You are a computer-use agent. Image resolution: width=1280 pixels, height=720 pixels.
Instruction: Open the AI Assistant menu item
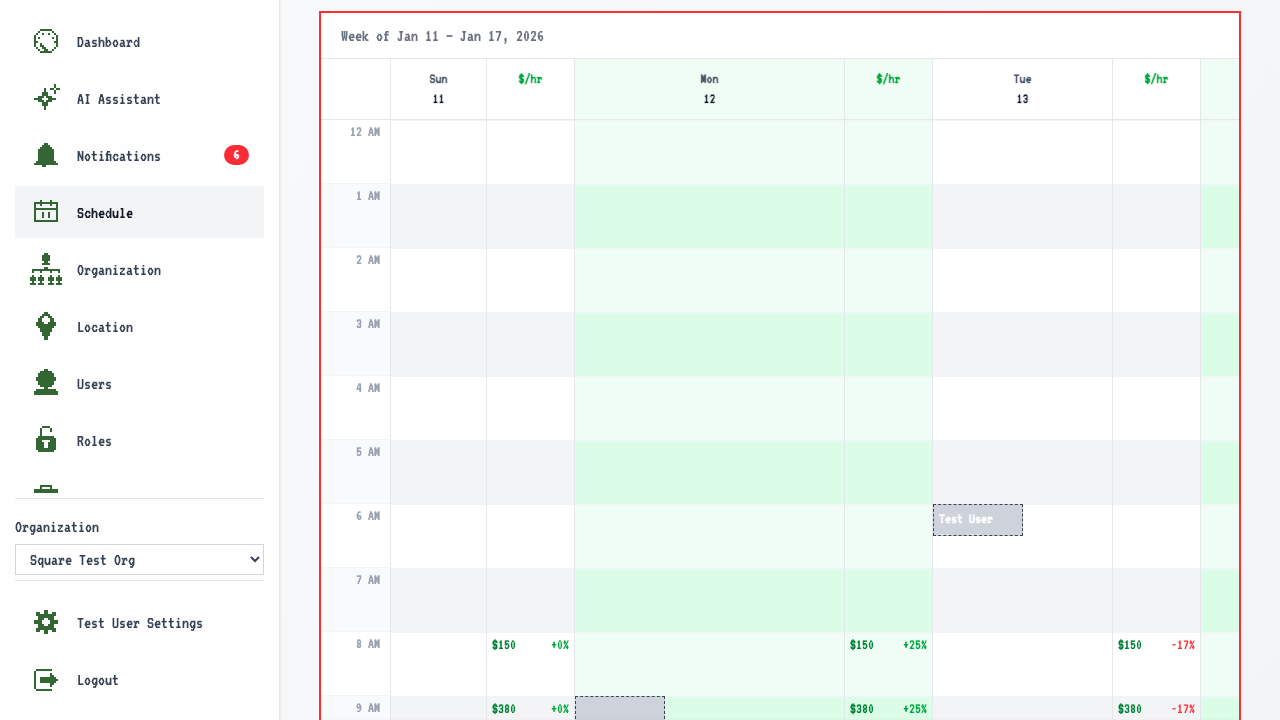point(139,99)
